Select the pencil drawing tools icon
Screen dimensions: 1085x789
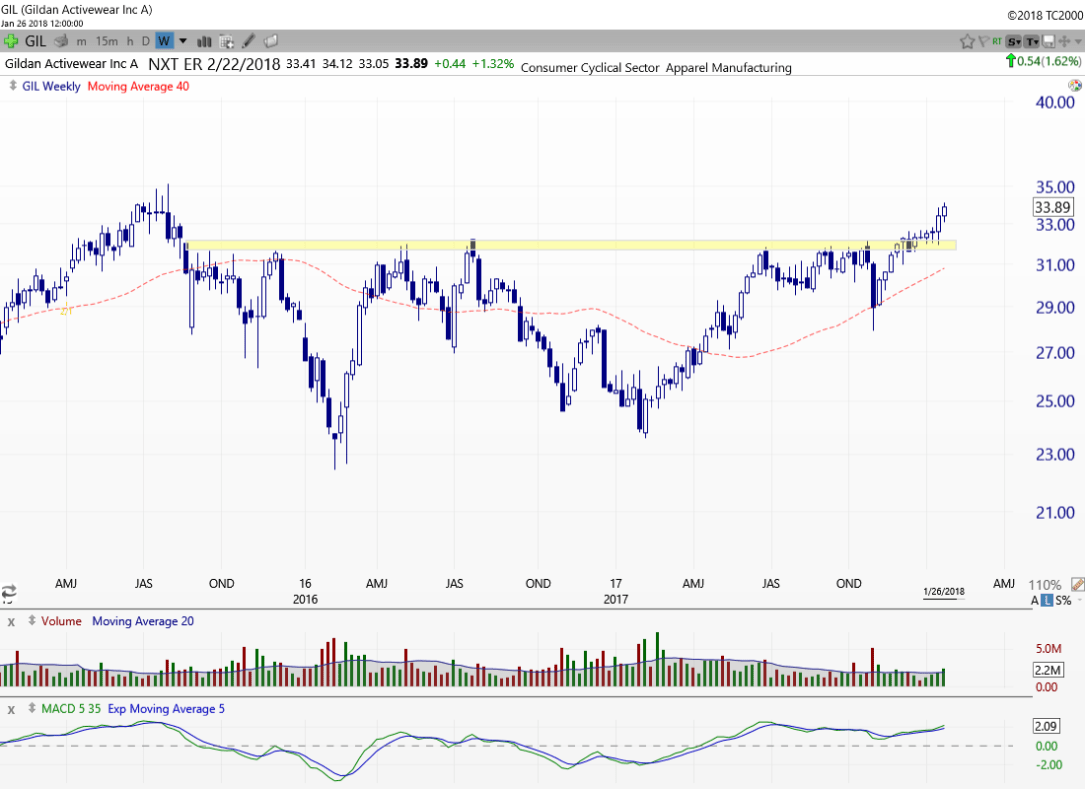click(248, 41)
